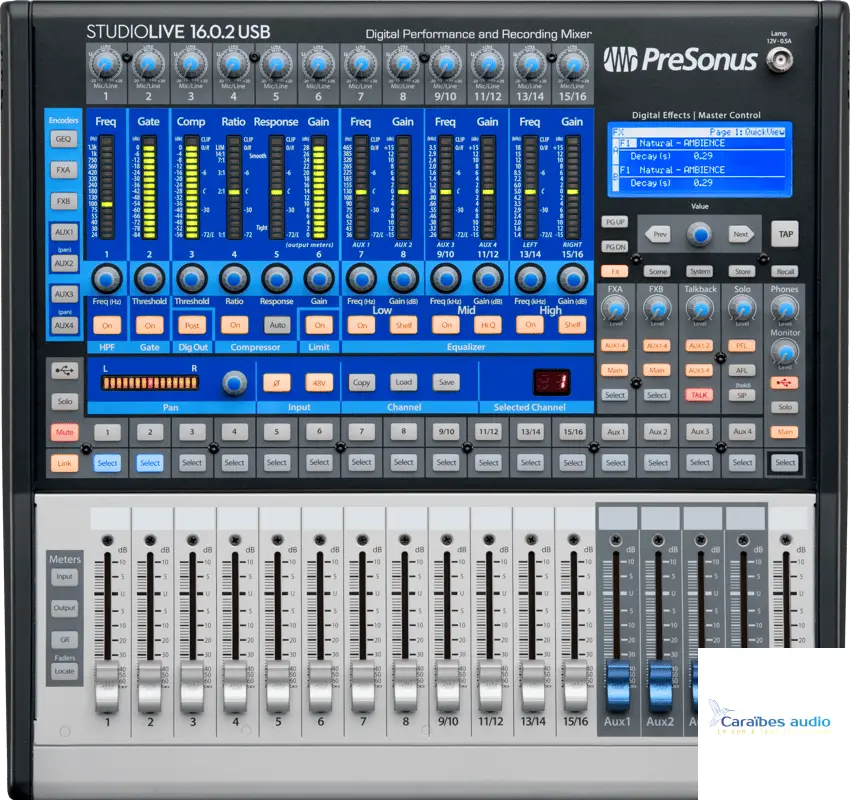Open the Scene menu page
This screenshot has height=800, width=850.
click(x=658, y=272)
